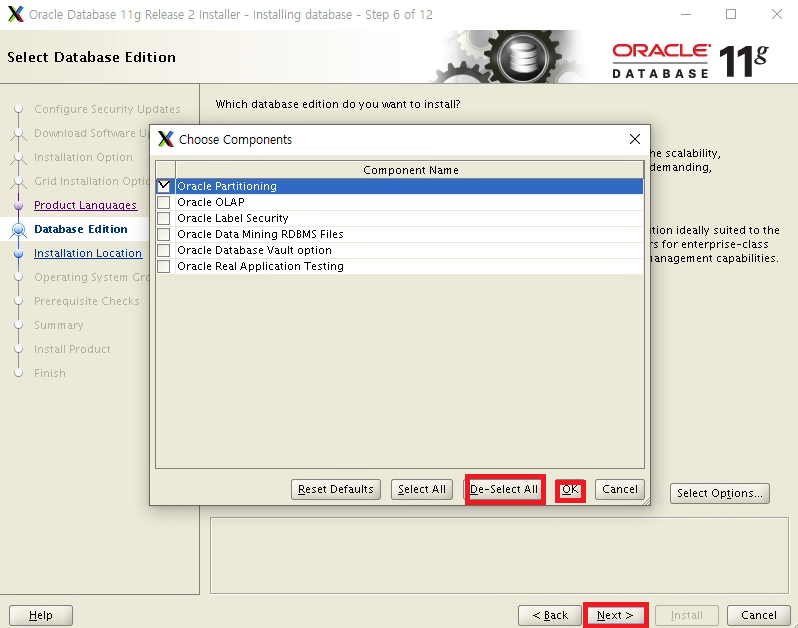This screenshot has height=628, width=798.
Task: Select Oracle Data Mining RDBMS Files text
Action: tap(260, 235)
